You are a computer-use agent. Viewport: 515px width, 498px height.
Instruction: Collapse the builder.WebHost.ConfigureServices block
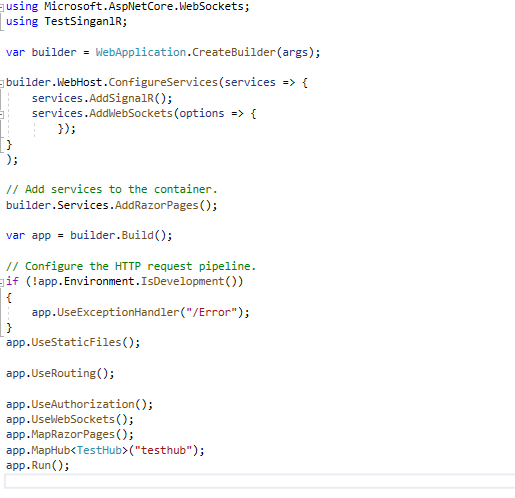[2, 83]
